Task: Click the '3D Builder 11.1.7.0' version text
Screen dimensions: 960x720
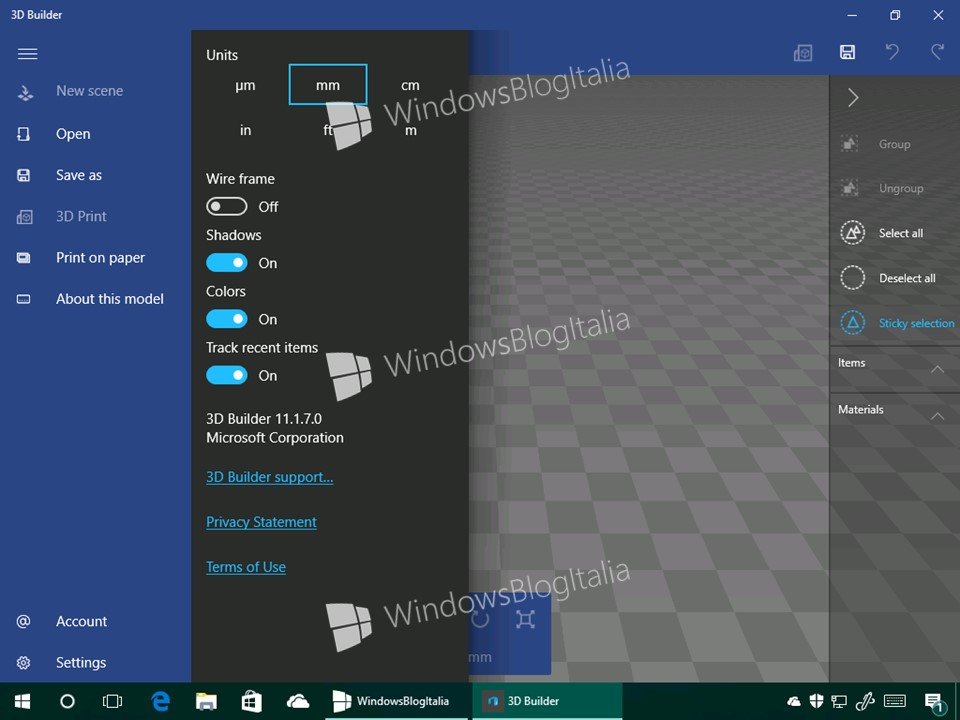Action: pyautogui.click(x=264, y=419)
